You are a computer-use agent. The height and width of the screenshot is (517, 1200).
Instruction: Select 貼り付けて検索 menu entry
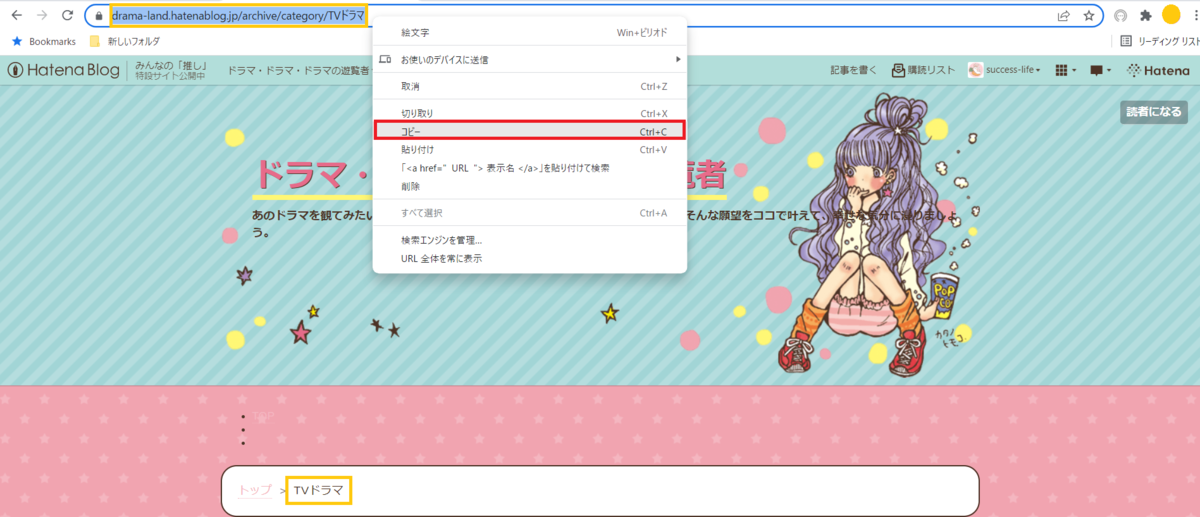[529, 168]
